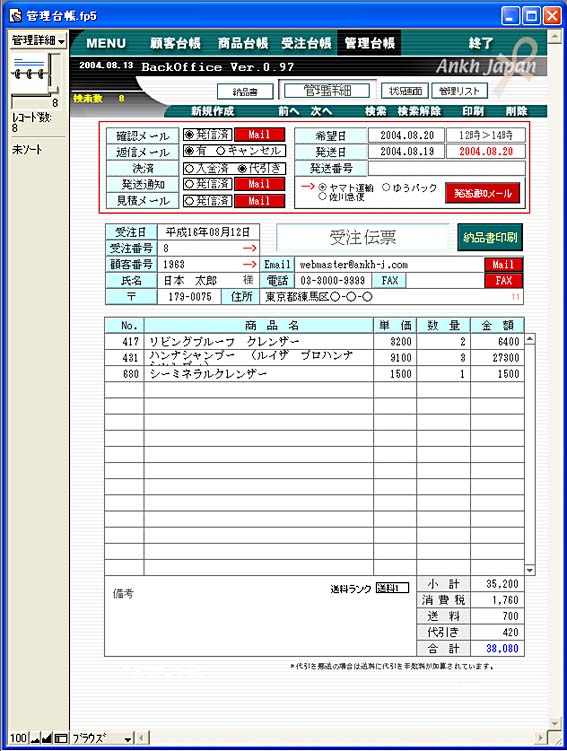567x751 pixels.
Task: Click the 発送番号 input field
Action: point(446,168)
